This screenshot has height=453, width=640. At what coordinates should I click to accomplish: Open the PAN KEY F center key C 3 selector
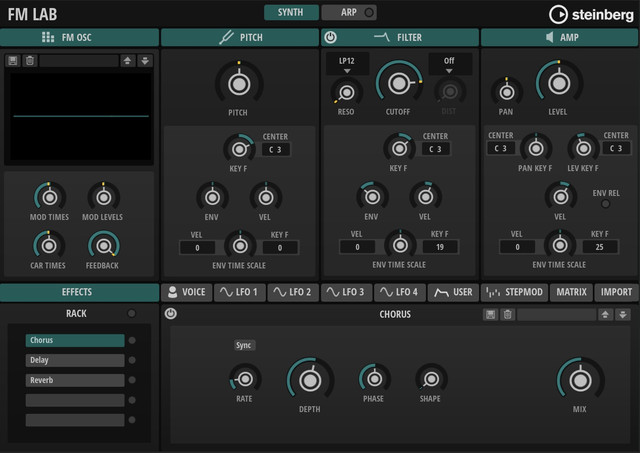tap(501, 149)
